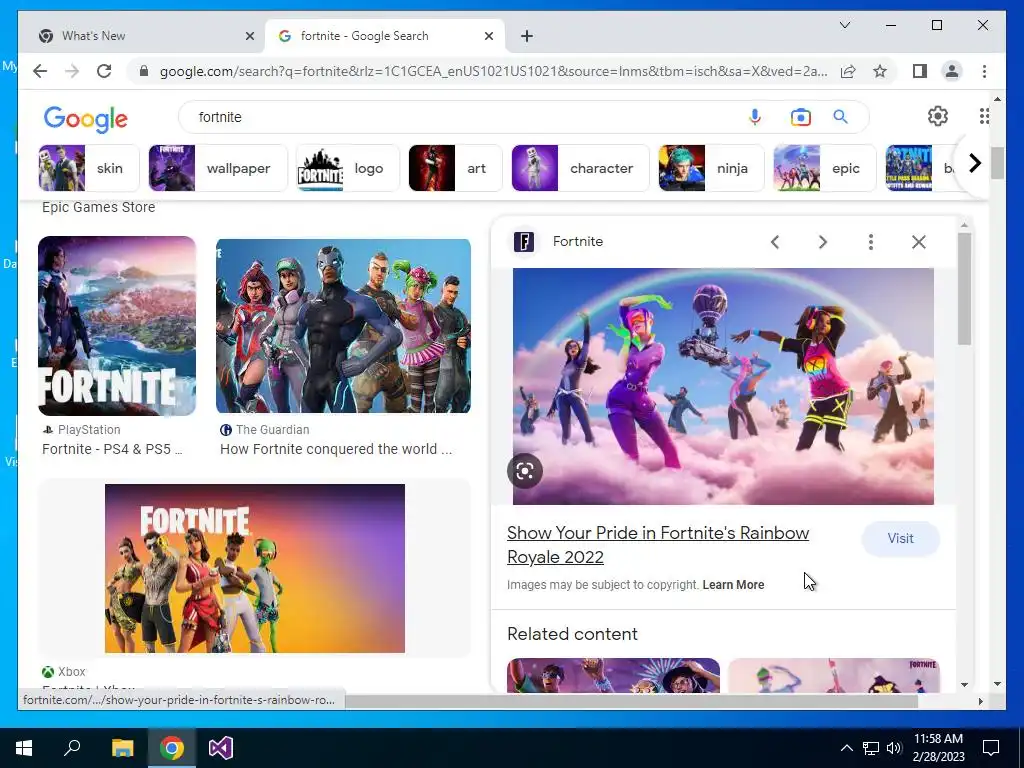Start voice search with microphone icon
Screen dimensions: 1024x768
click(x=754, y=117)
